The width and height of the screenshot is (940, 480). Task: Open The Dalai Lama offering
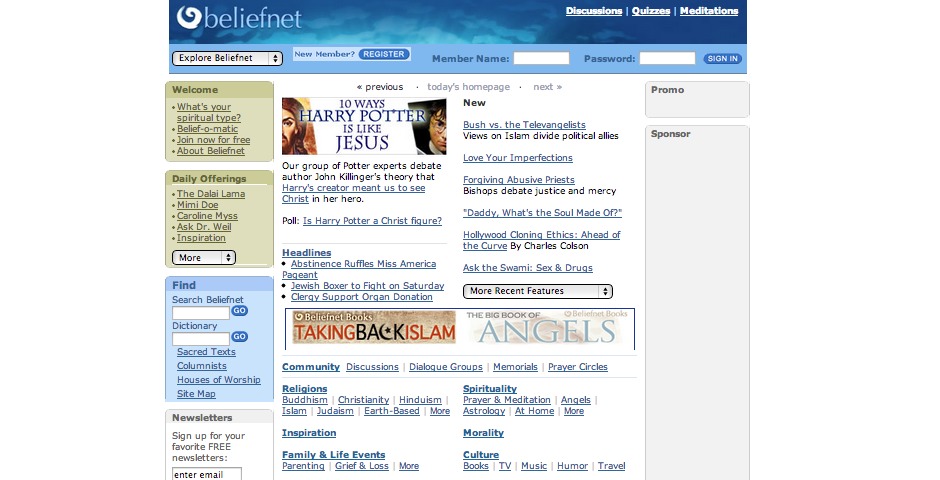point(210,194)
